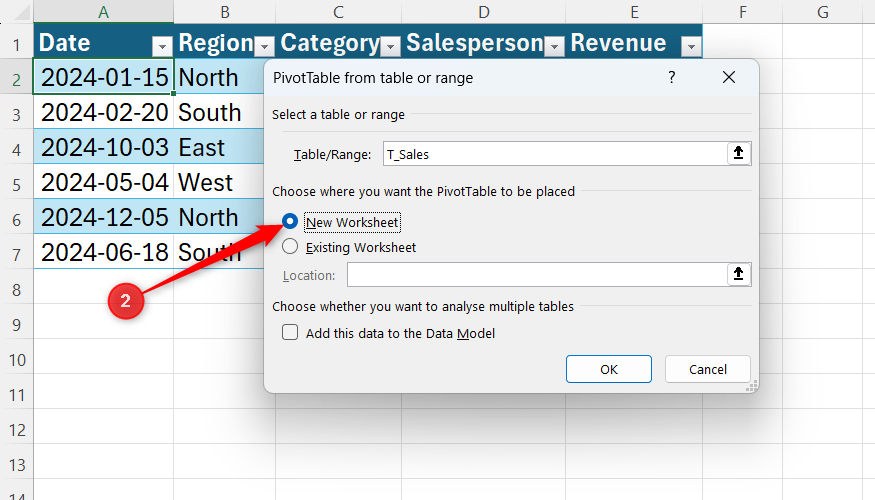Select row 10 header
Screen dimensions: 875x500
[x=17, y=359]
